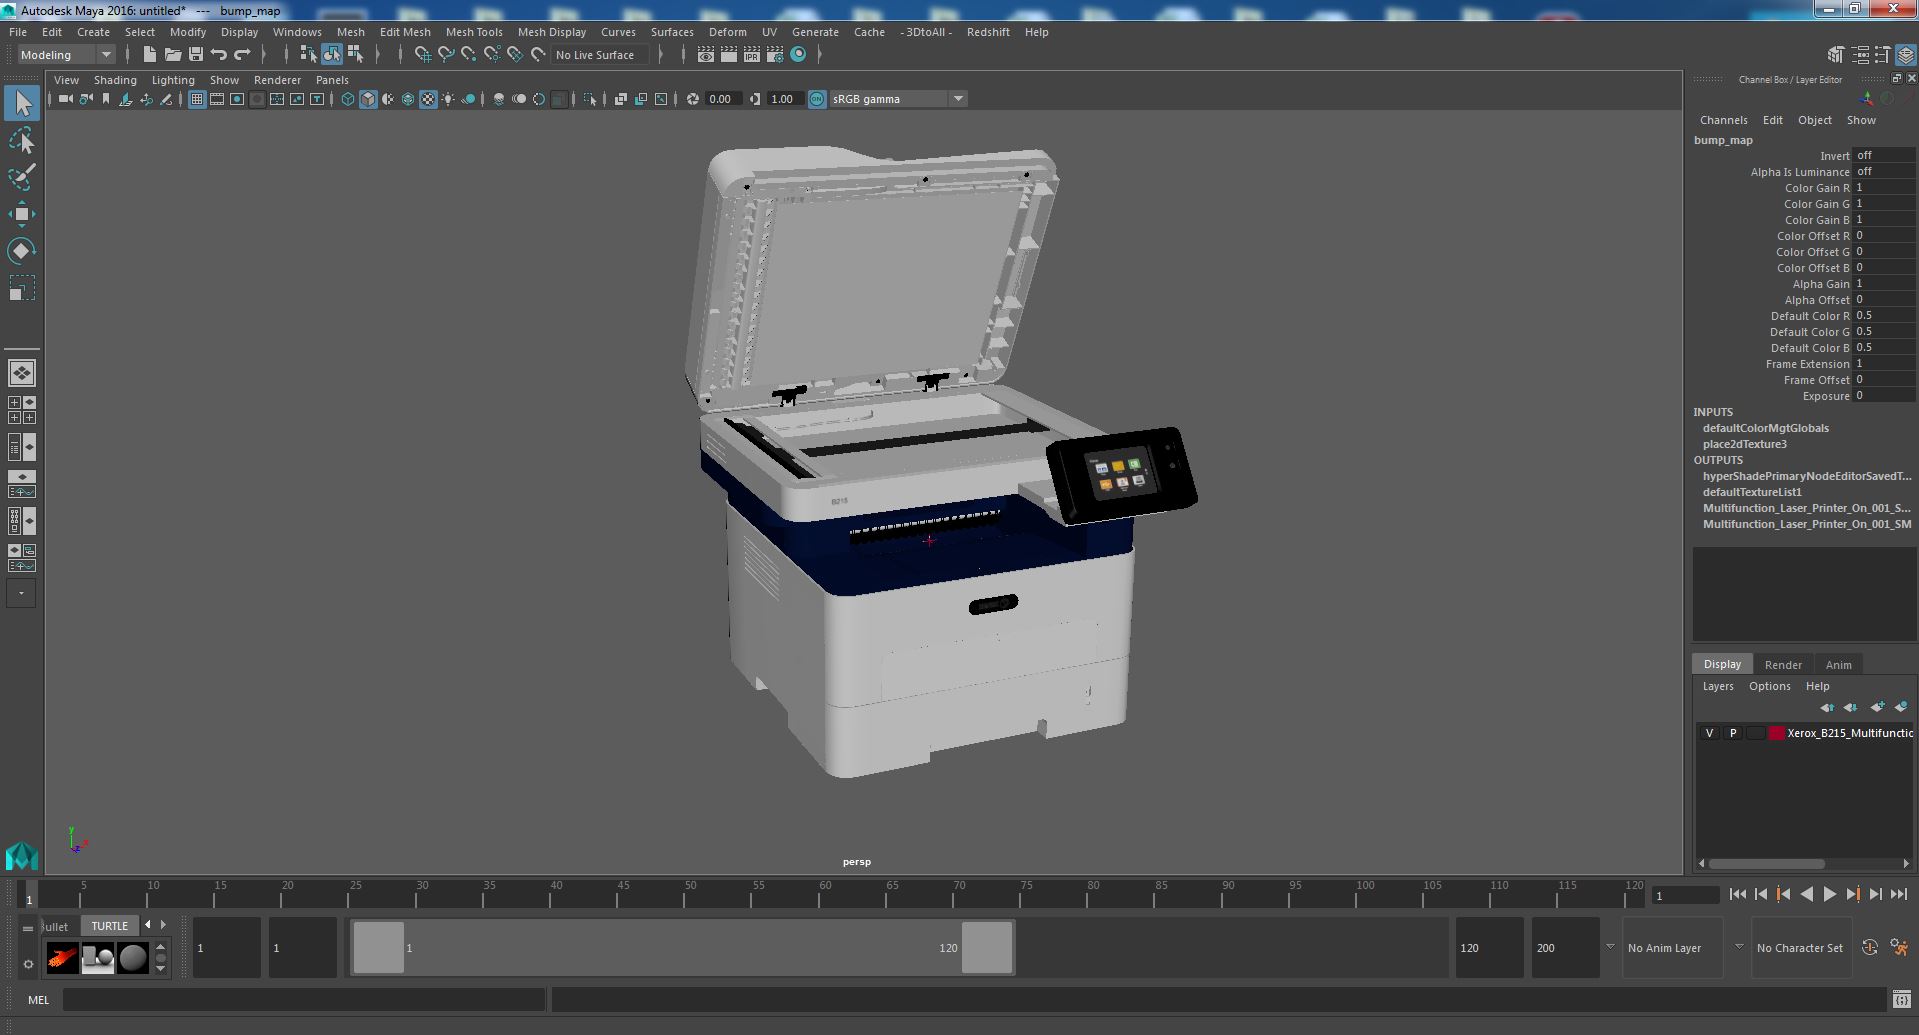The image size is (1919, 1035).
Task: Toggle isolate select in viewport
Action: [590, 99]
